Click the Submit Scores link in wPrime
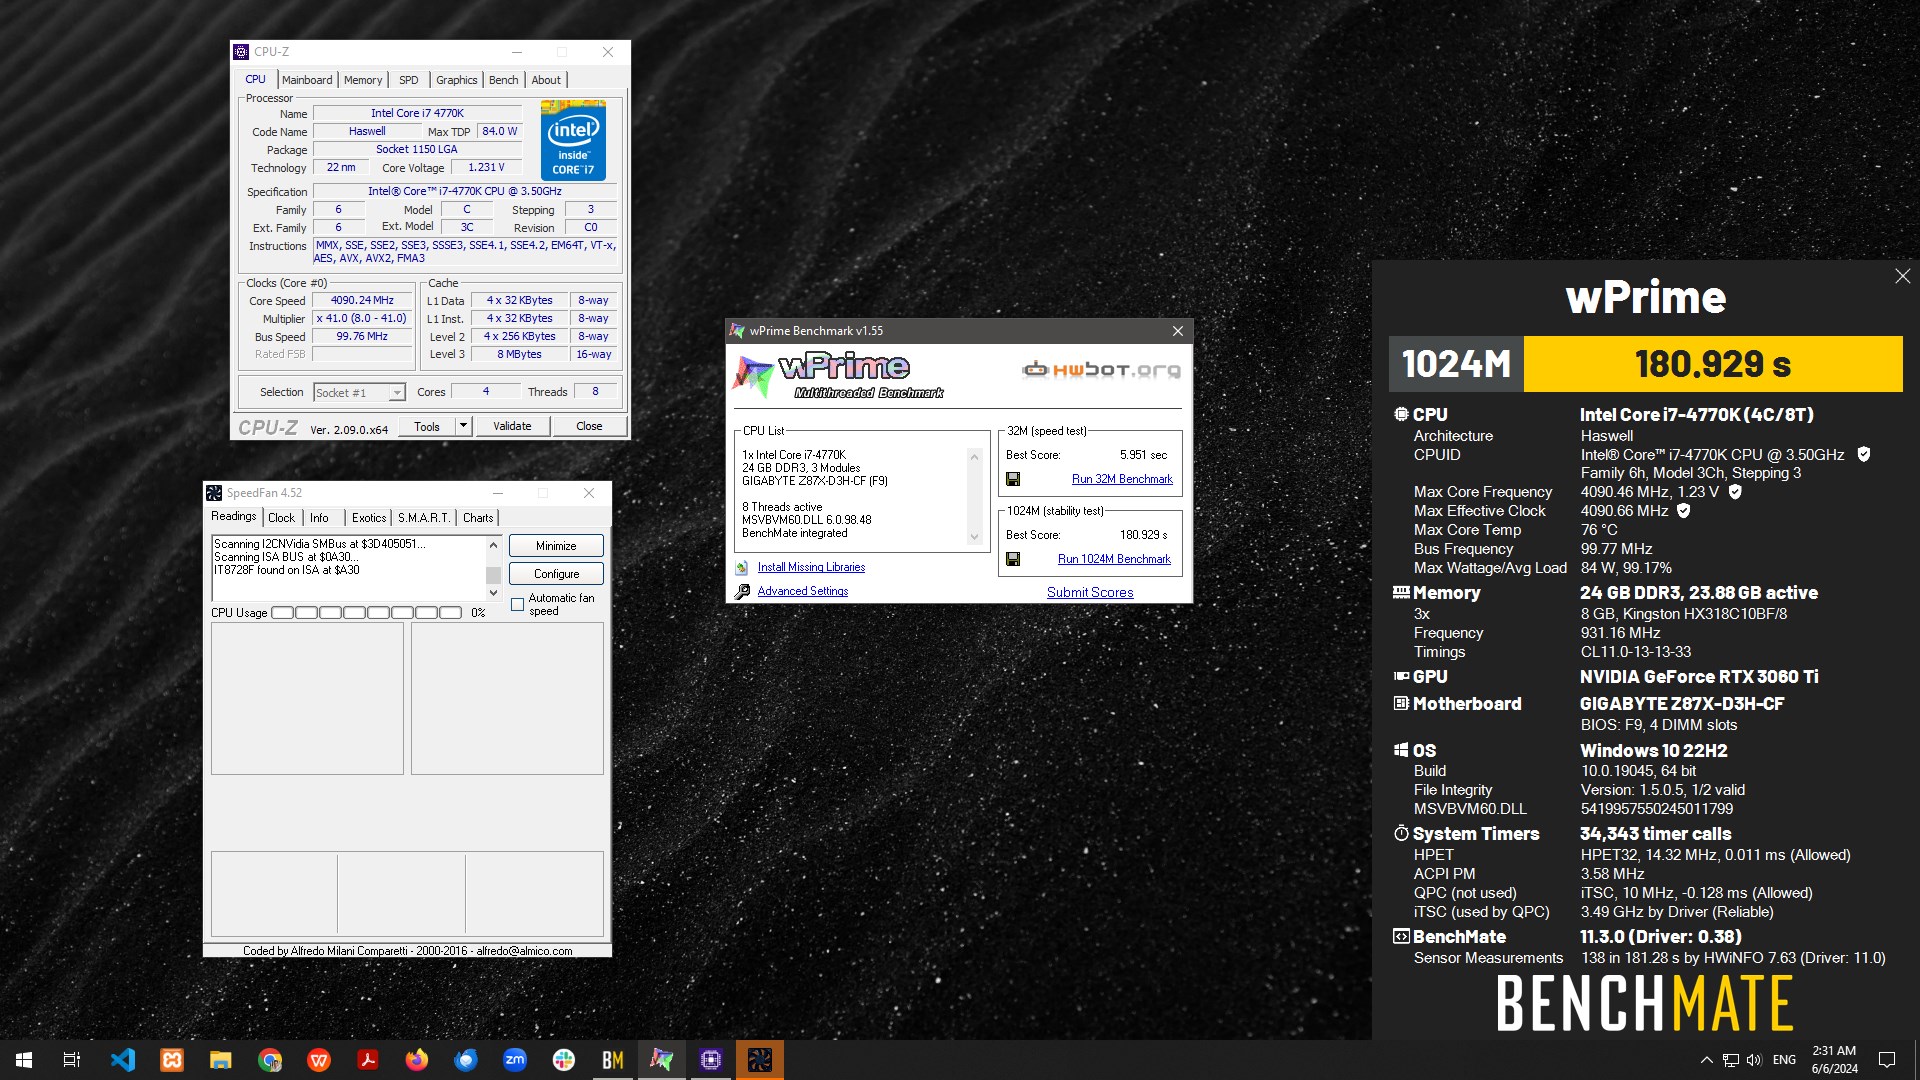 coord(1090,592)
